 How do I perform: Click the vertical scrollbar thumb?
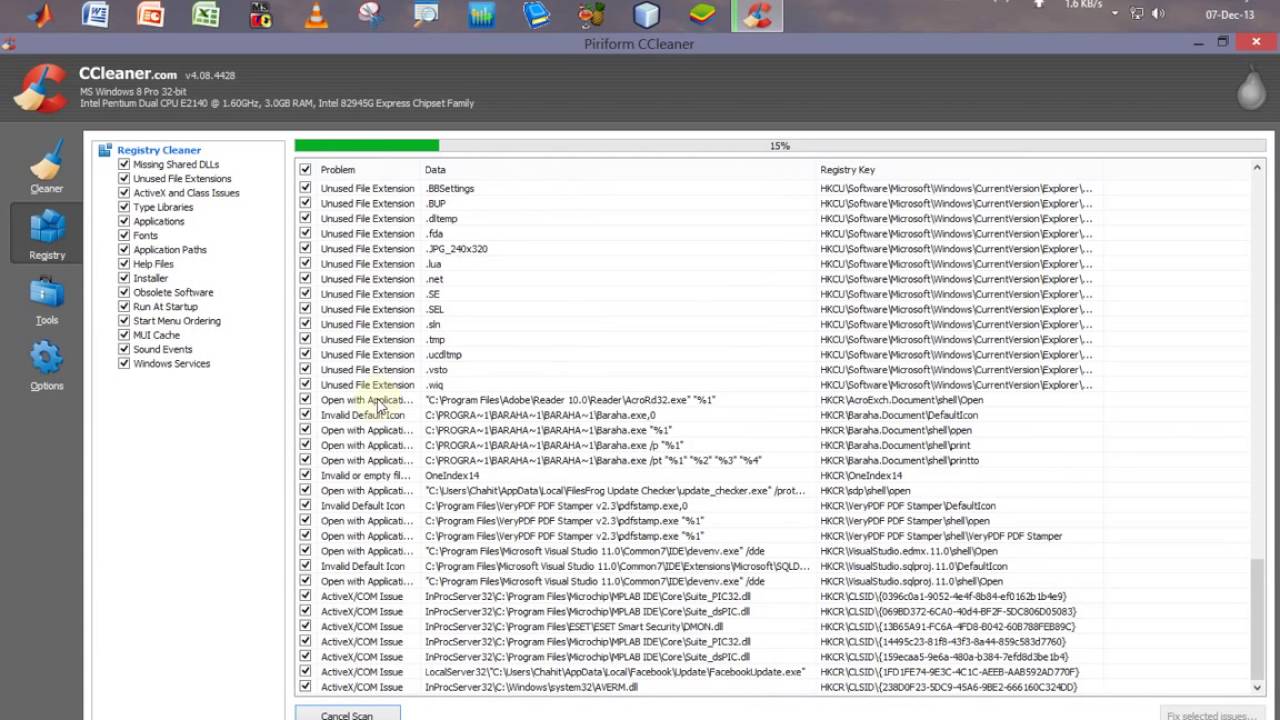[1258, 618]
